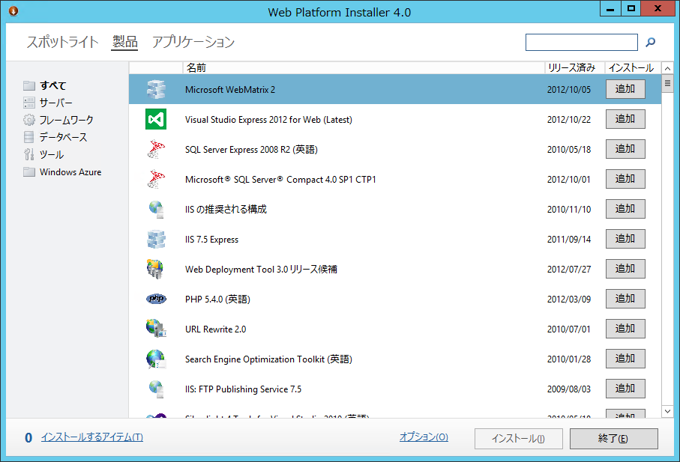The image size is (680, 462).
Task: Click the search magnifier icon
Action: click(x=651, y=42)
